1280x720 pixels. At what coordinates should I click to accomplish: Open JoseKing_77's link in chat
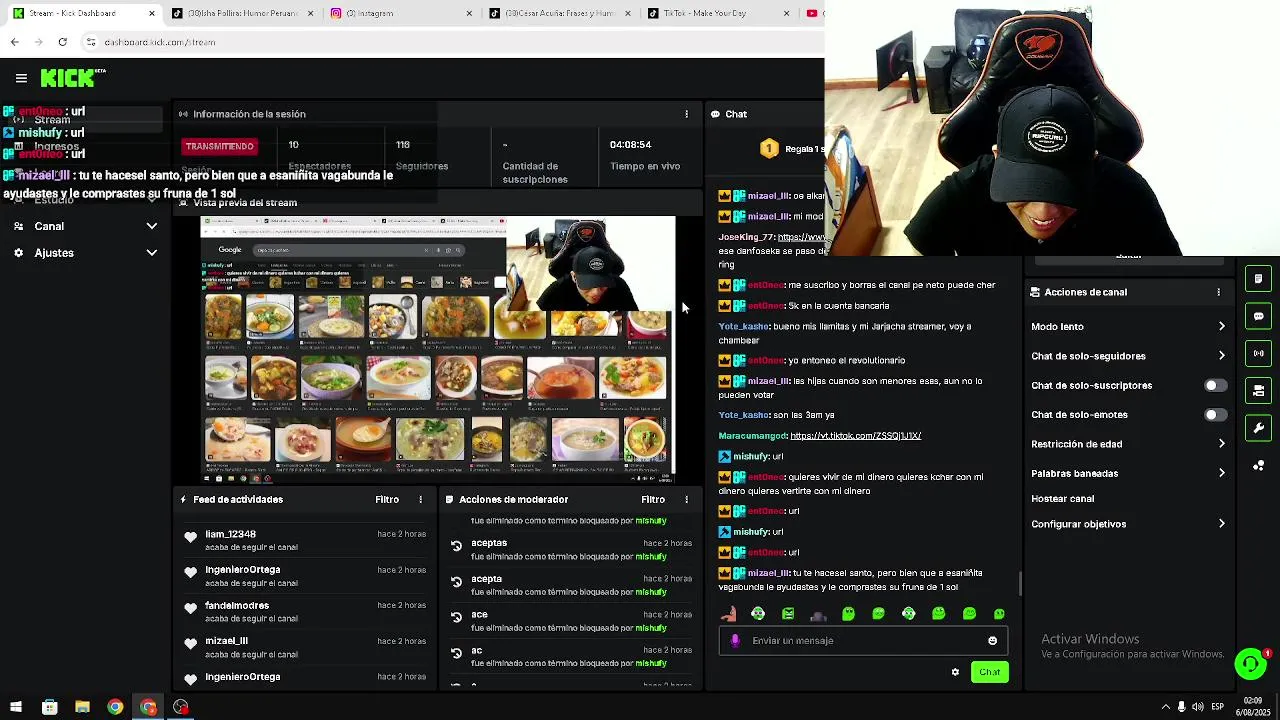802,237
